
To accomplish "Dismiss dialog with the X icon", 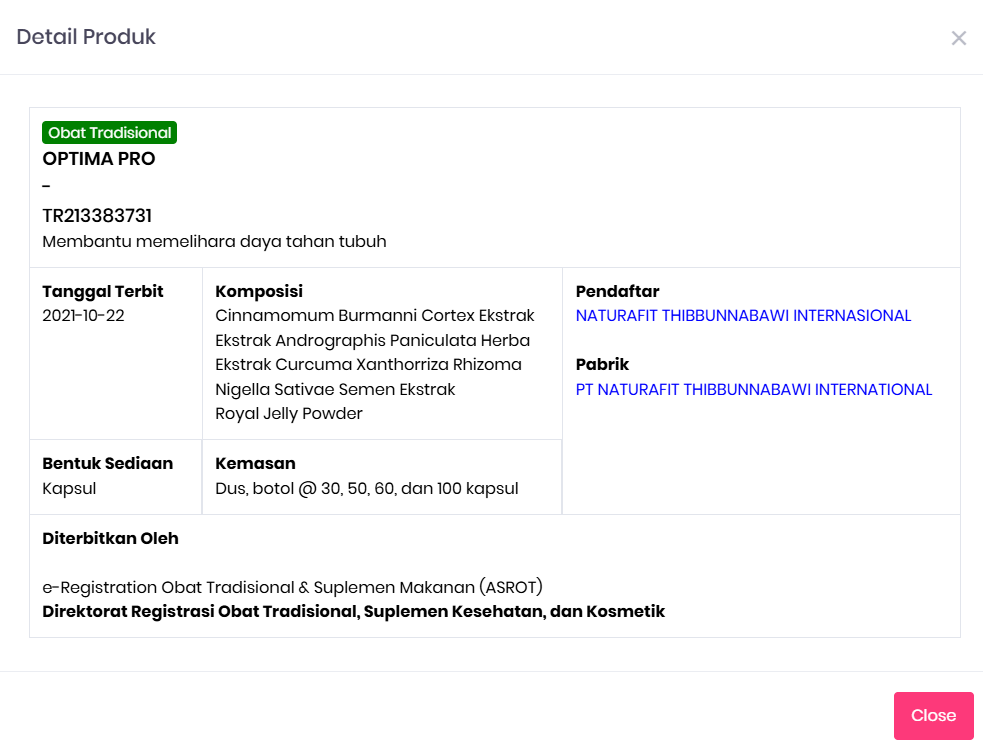I will 958,38.
